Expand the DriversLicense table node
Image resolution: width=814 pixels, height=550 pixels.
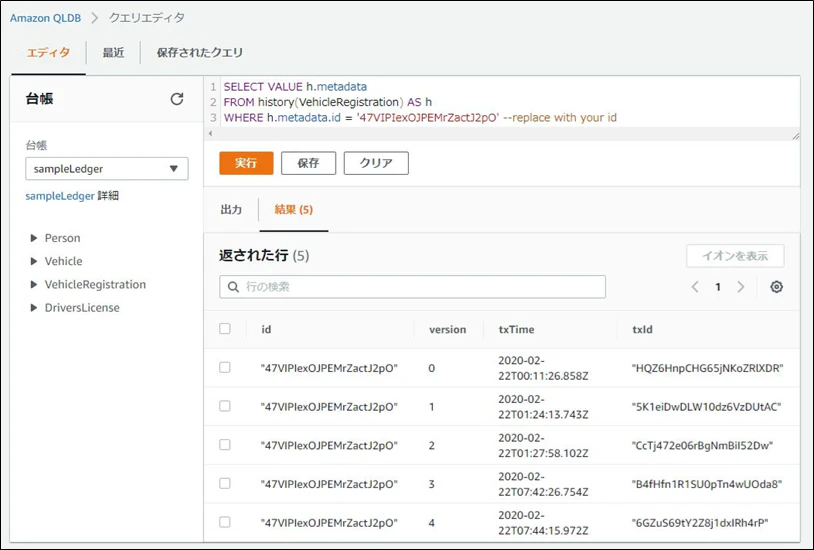[x=34, y=307]
